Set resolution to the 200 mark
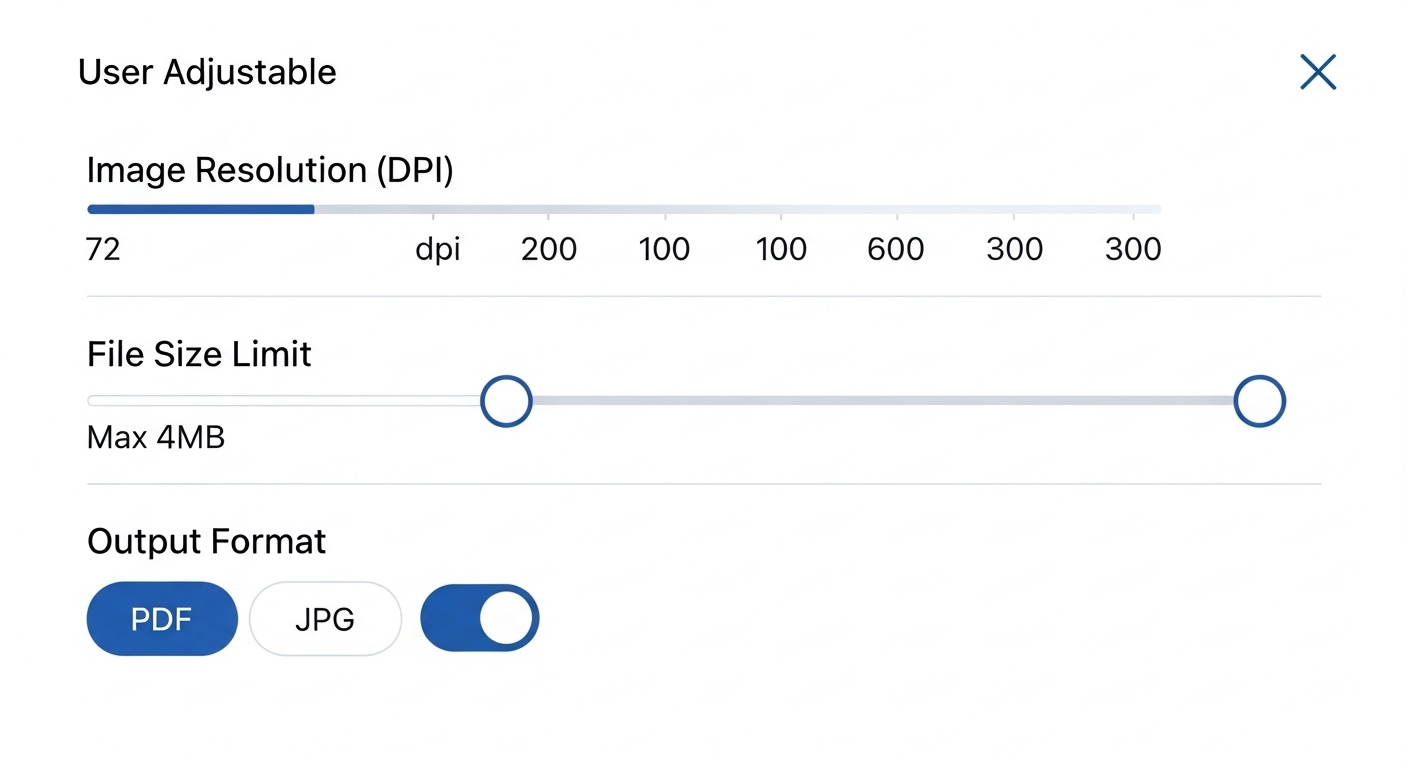1408x768 pixels. (548, 248)
